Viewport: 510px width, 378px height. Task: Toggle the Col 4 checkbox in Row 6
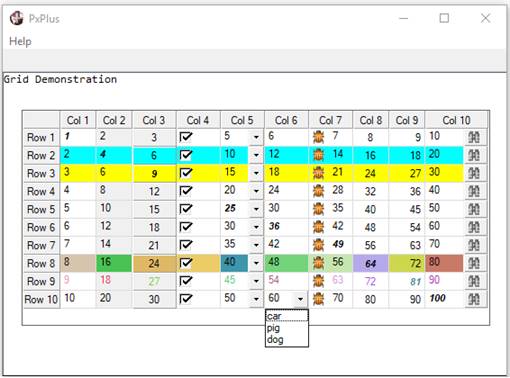click(186, 227)
